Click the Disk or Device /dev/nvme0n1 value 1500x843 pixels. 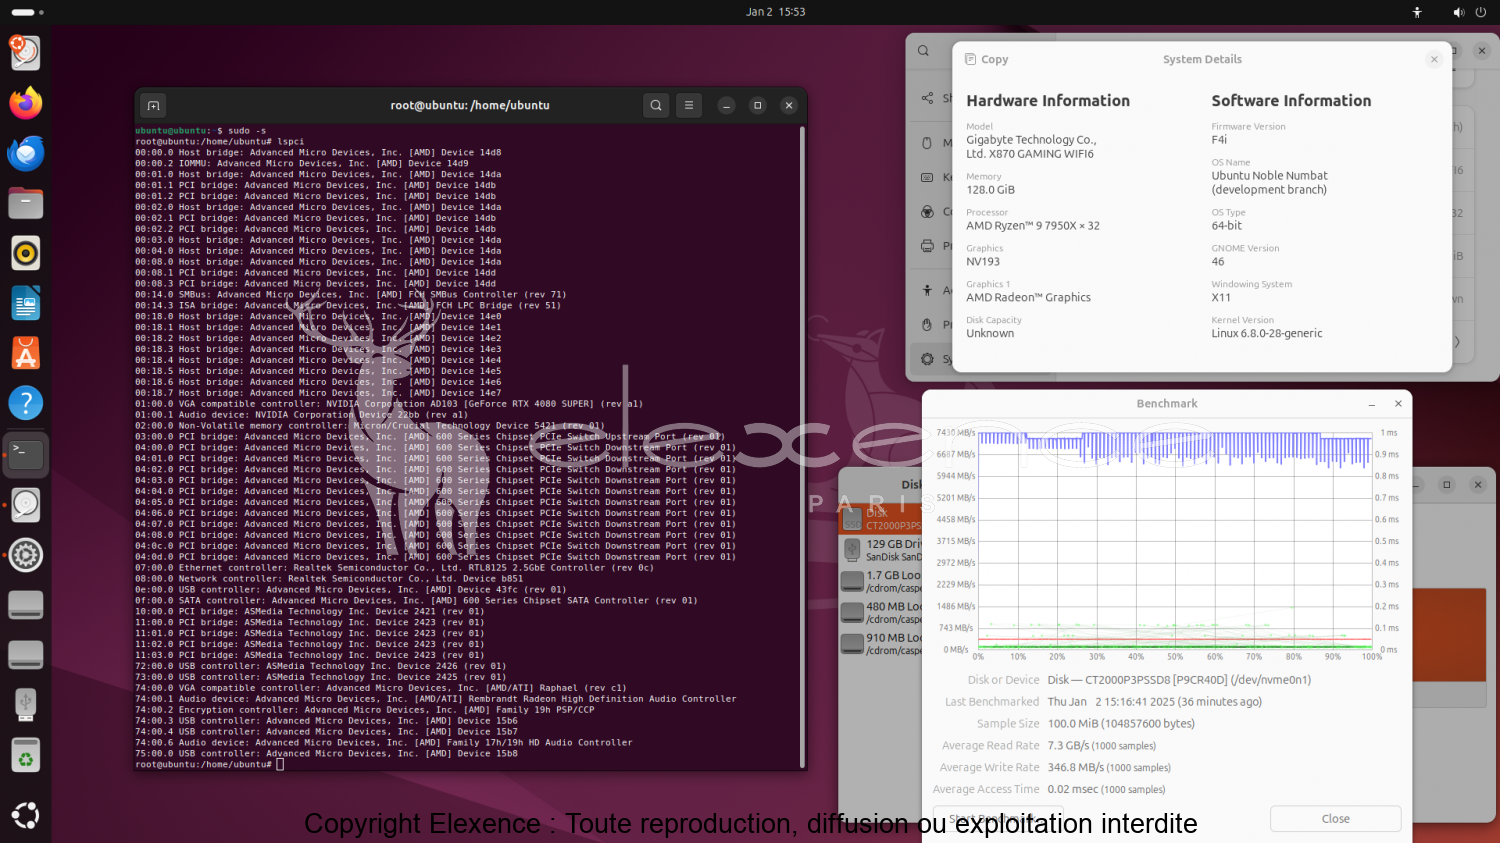click(x=1179, y=679)
